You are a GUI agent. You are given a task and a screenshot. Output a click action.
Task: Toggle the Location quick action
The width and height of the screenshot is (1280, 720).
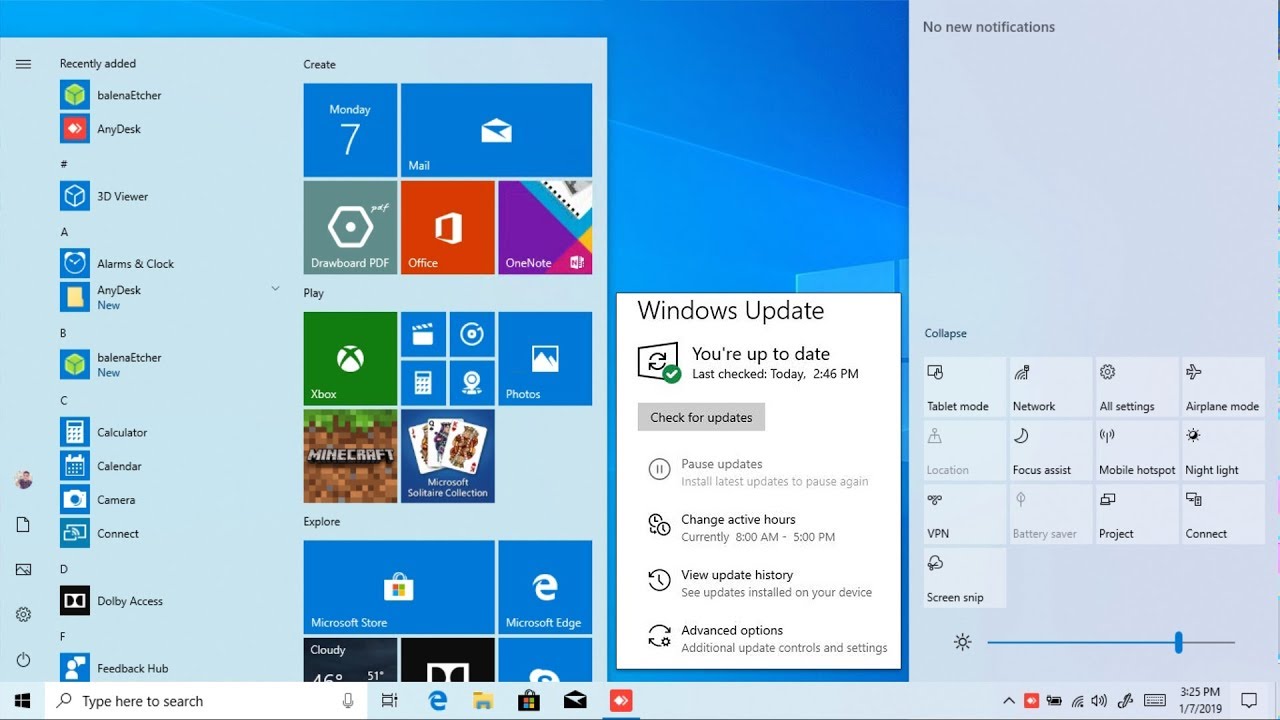[x=965, y=451]
